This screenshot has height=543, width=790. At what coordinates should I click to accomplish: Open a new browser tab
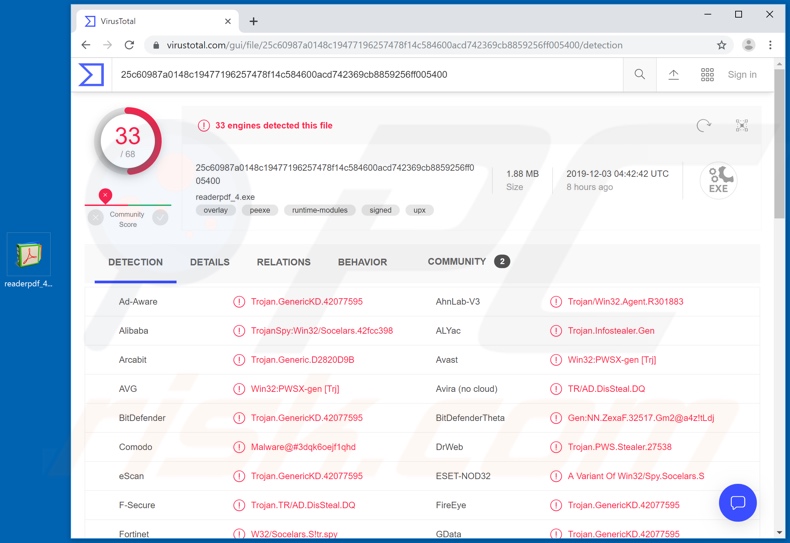pyautogui.click(x=253, y=21)
